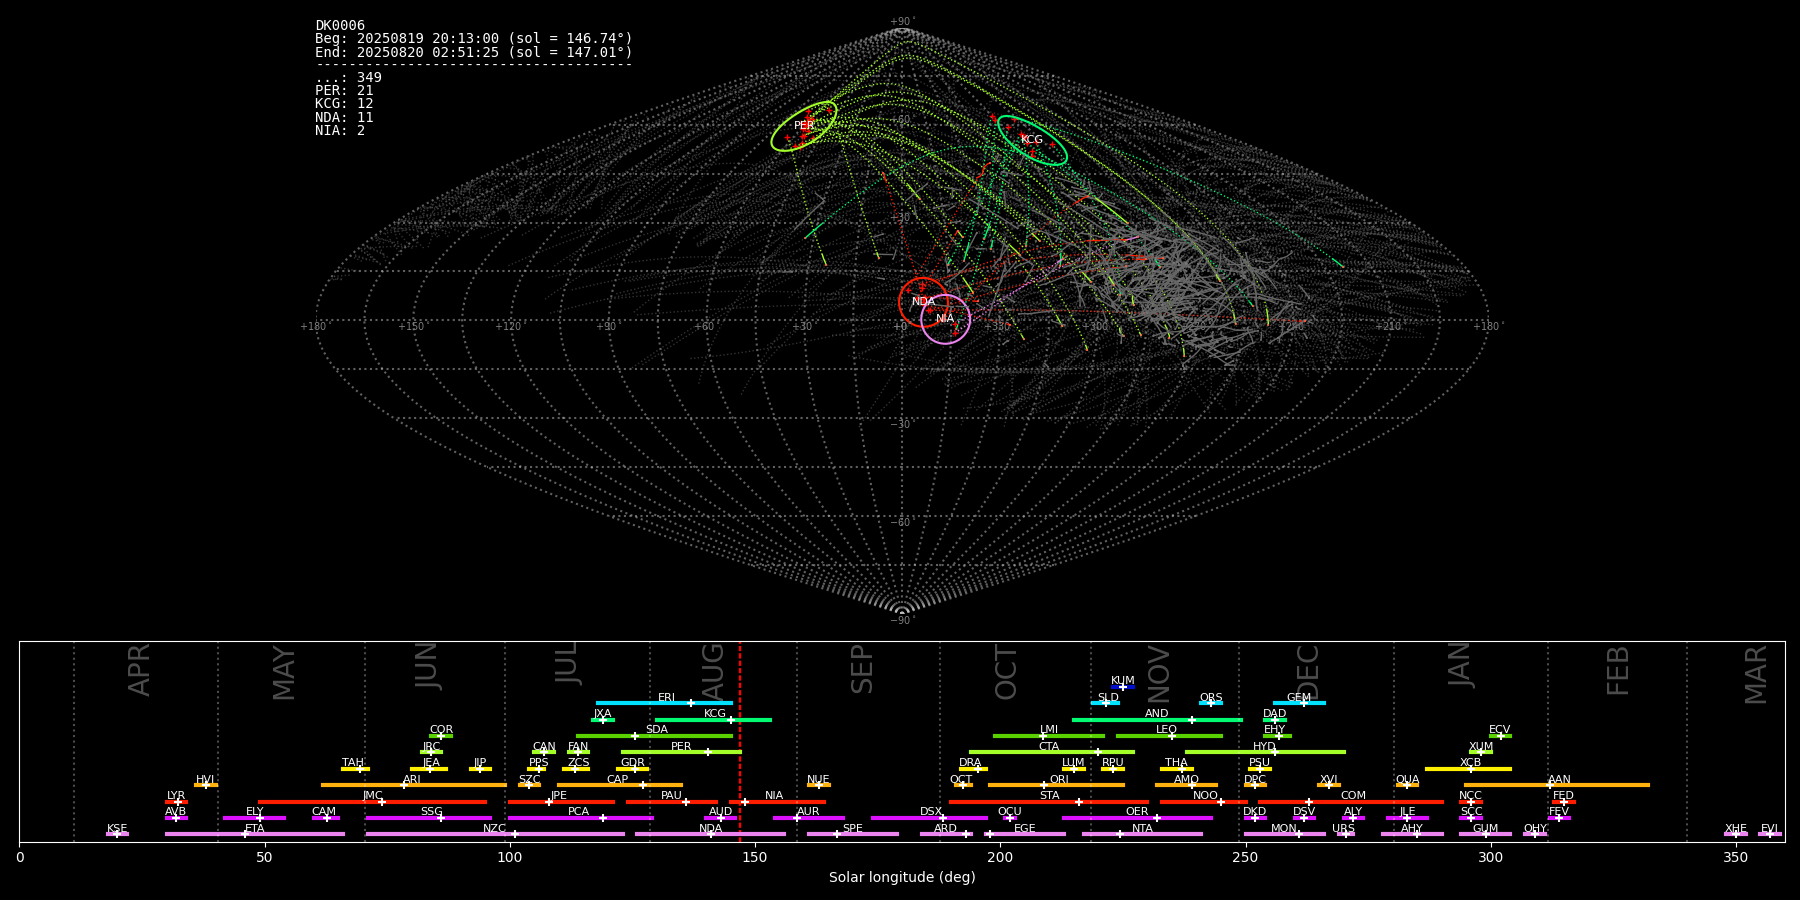1800x900 pixels.
Task: Click the GEM shower bar in the timeline
Action: pos(1299,703)
